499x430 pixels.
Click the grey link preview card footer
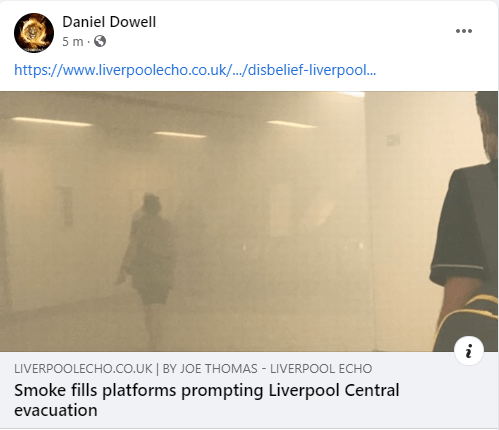(249, 390)
